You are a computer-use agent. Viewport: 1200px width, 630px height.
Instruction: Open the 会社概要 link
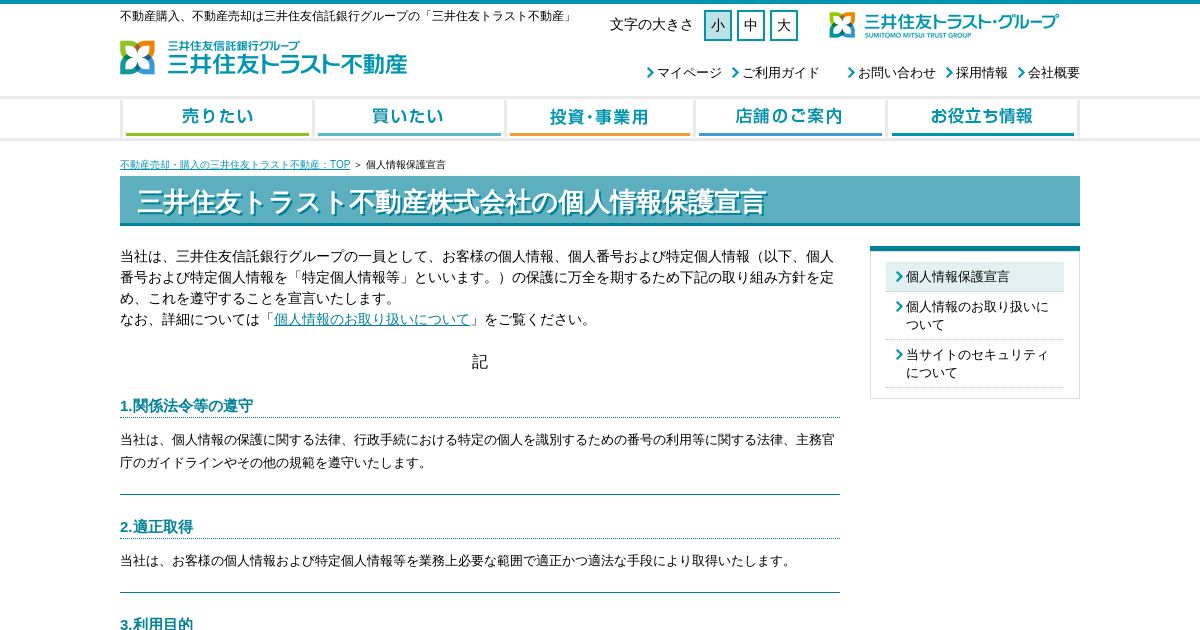[x=1048, y=73]
